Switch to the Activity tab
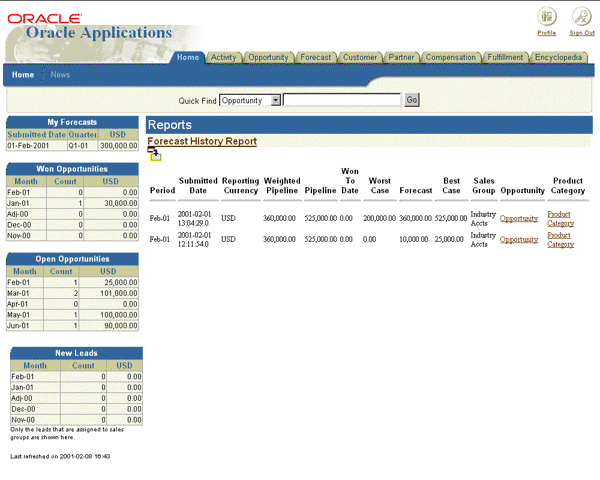Viewport: 600px width, 480px height. click(224, 58)
